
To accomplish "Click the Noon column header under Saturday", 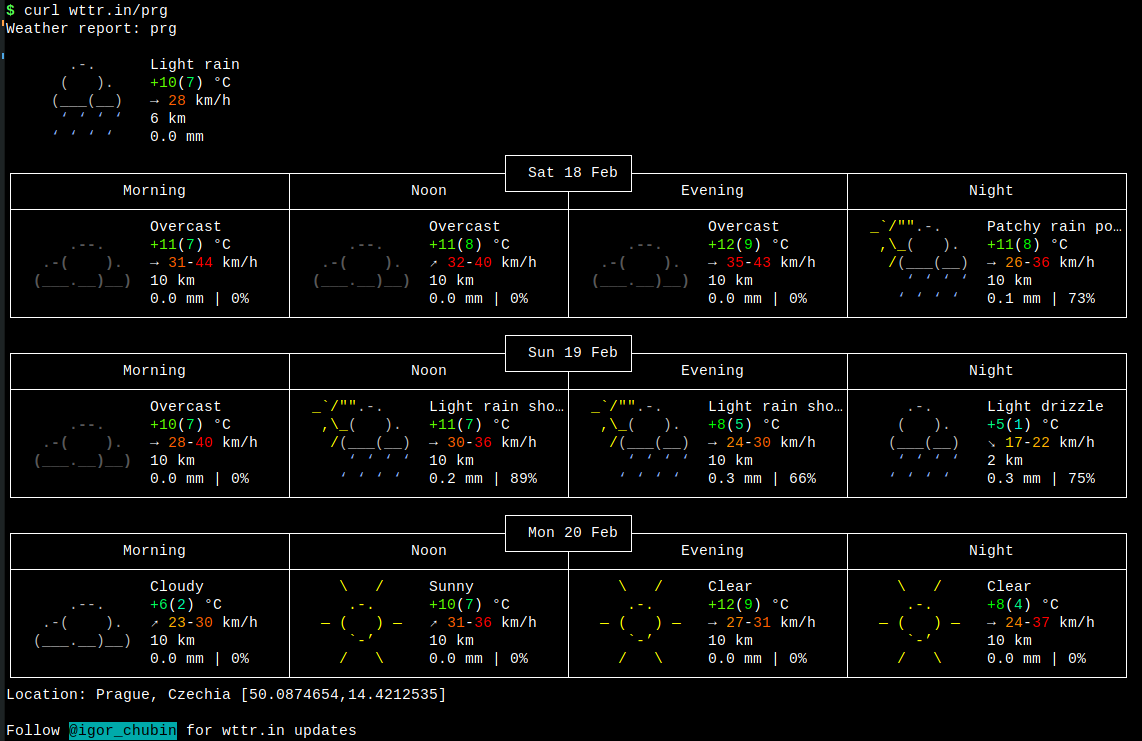I will point(429,190).
